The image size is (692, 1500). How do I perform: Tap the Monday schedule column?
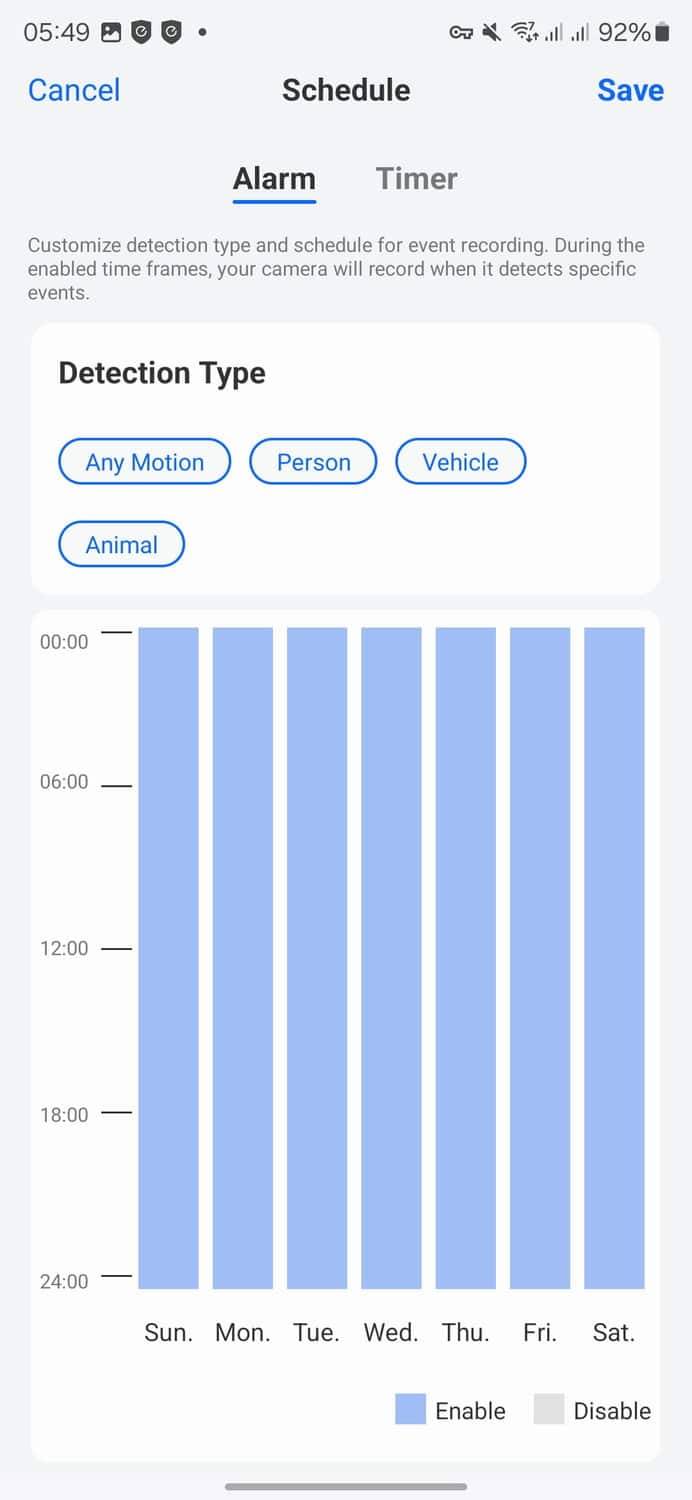click(243, 958)
